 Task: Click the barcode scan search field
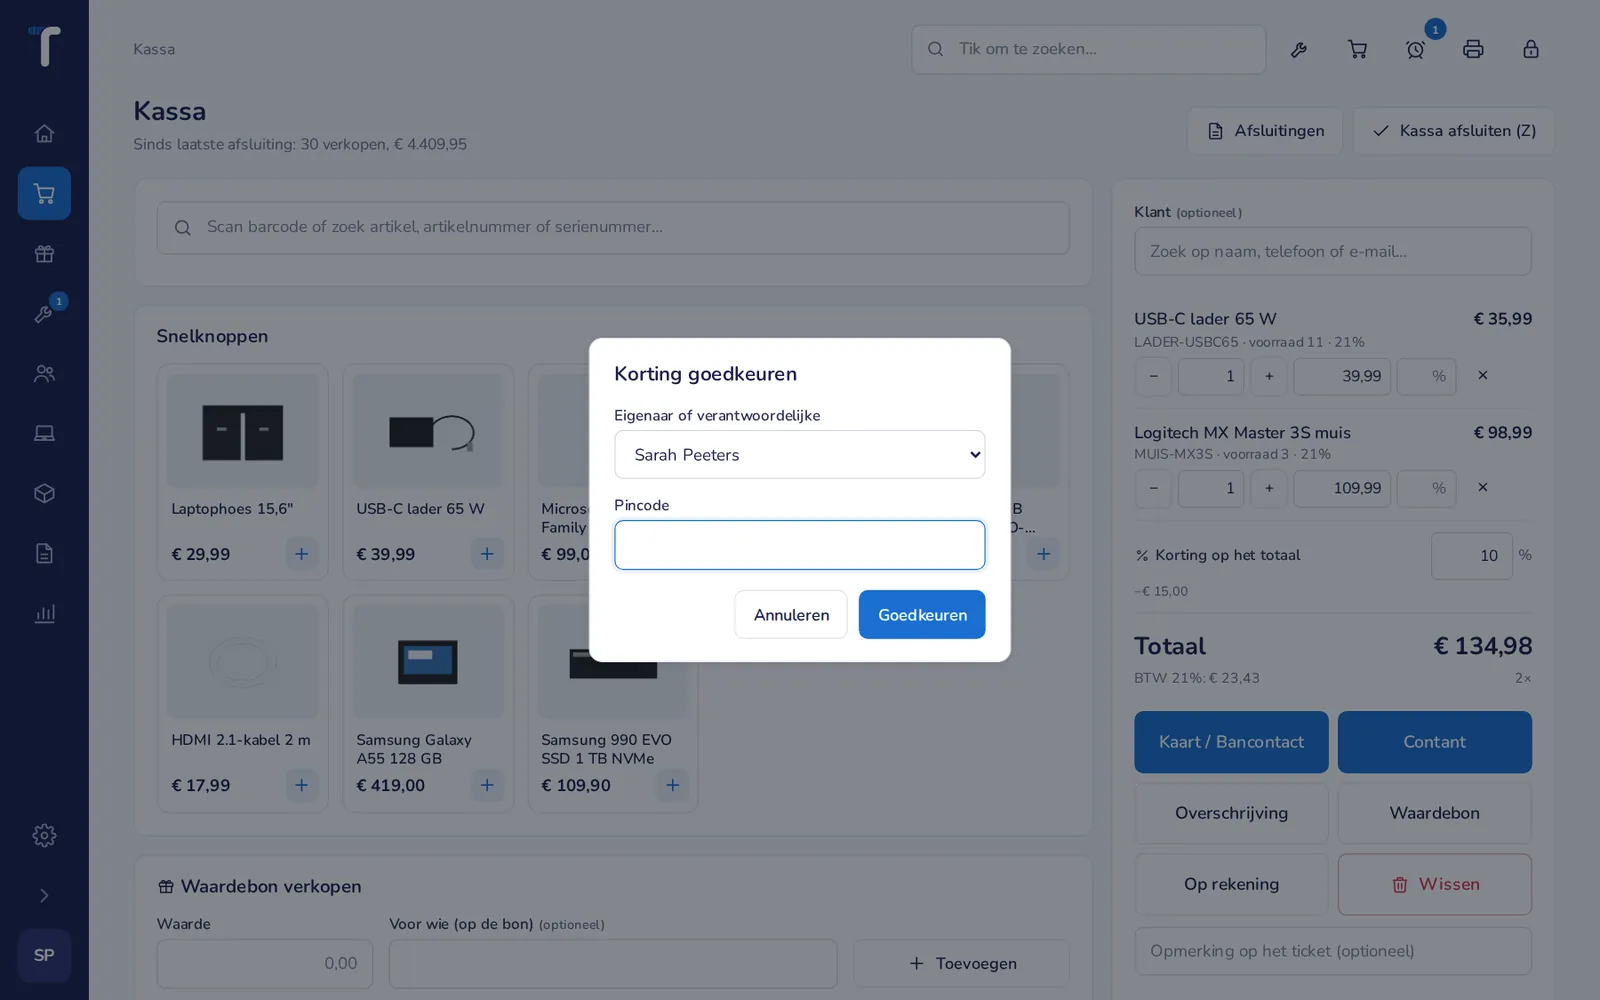613,227
